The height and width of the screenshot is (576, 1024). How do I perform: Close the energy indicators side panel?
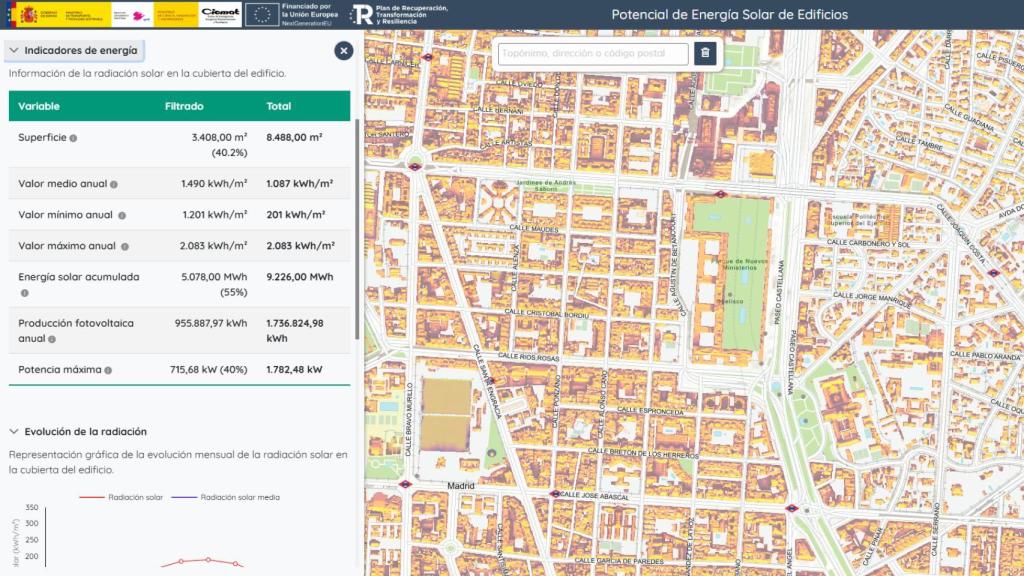(343, 51)
